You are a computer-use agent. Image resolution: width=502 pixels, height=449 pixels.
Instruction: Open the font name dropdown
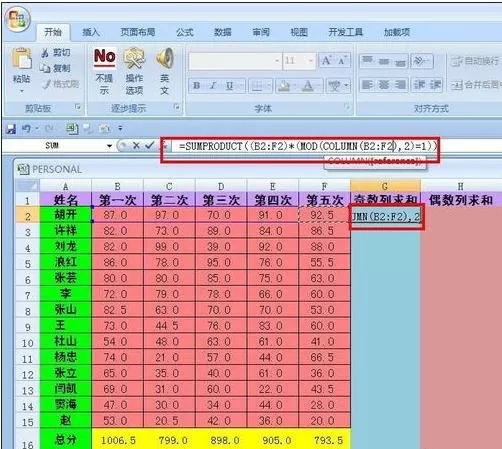pyautogui.click(x=277, y=61)
